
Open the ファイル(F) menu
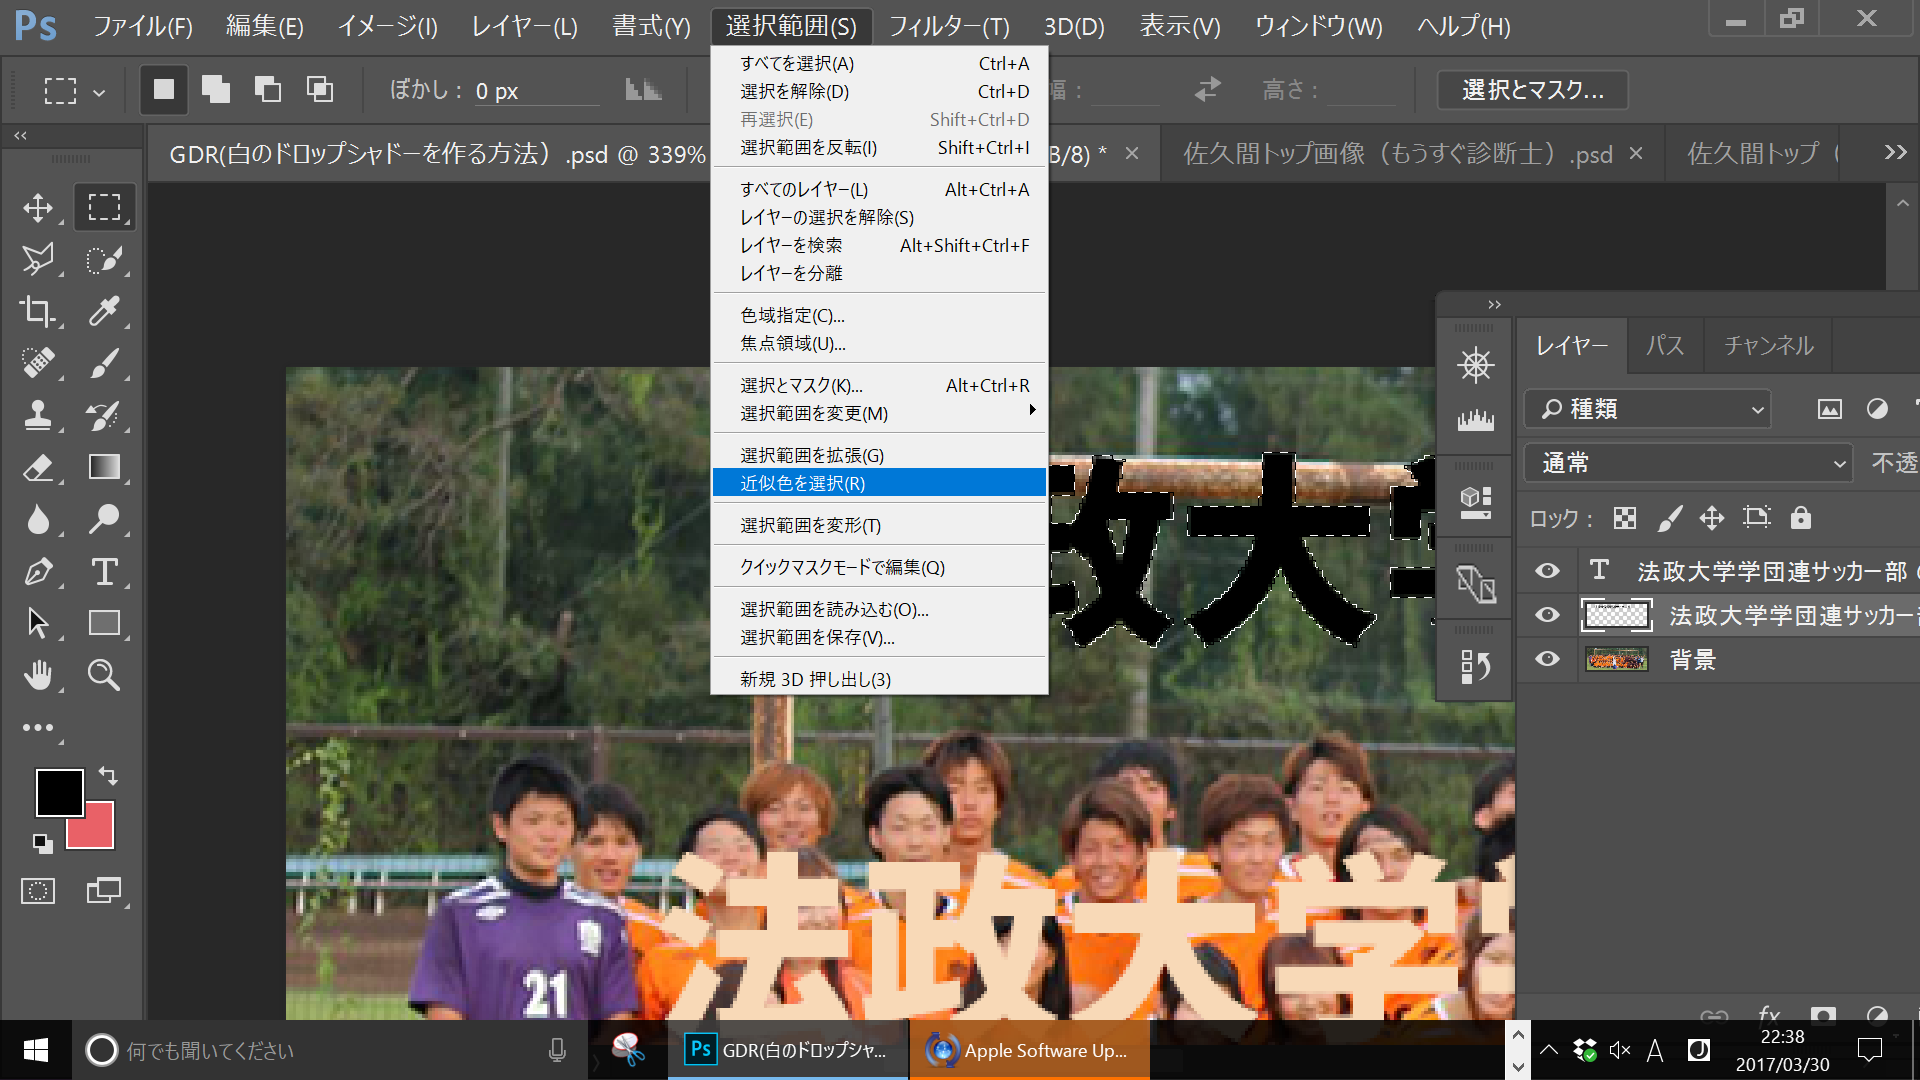click(143, 26)
